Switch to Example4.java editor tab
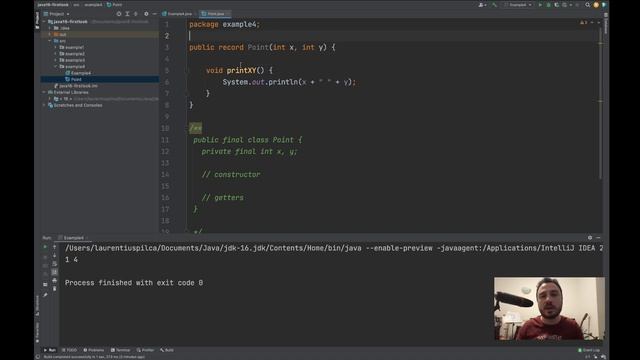 (177, 14)
